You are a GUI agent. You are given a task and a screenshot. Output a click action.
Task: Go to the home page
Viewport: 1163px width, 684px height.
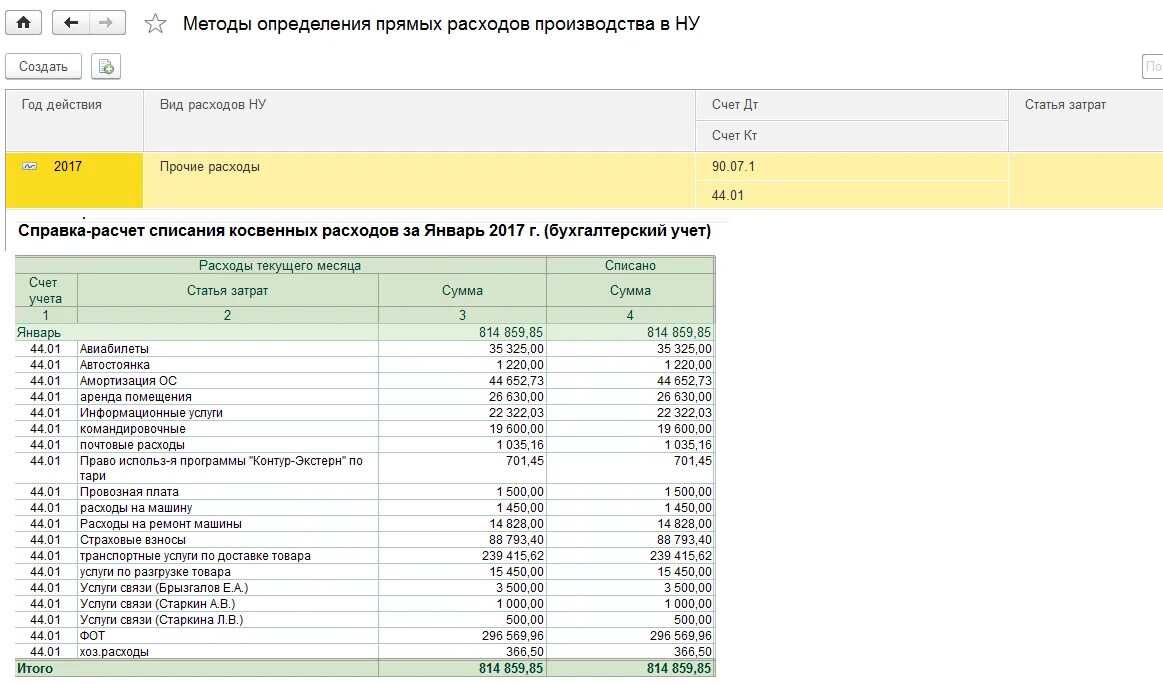pos(21,21)
